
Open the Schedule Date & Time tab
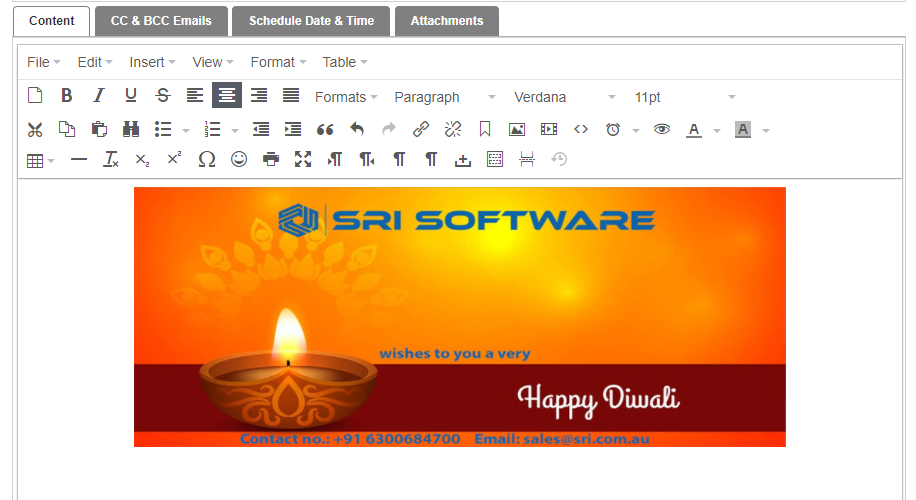[311, 21]
